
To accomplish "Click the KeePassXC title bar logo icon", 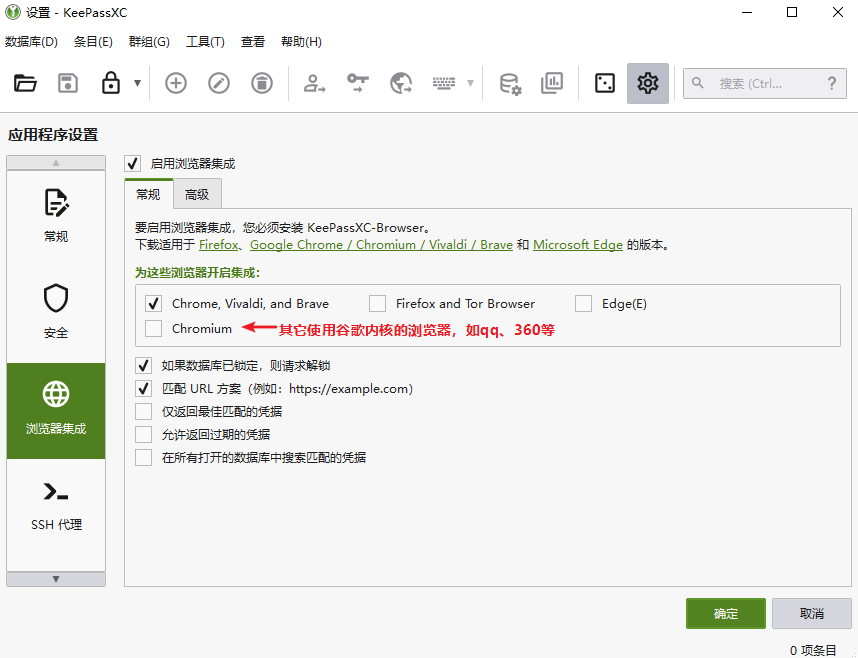I will [x=13, y=12].
